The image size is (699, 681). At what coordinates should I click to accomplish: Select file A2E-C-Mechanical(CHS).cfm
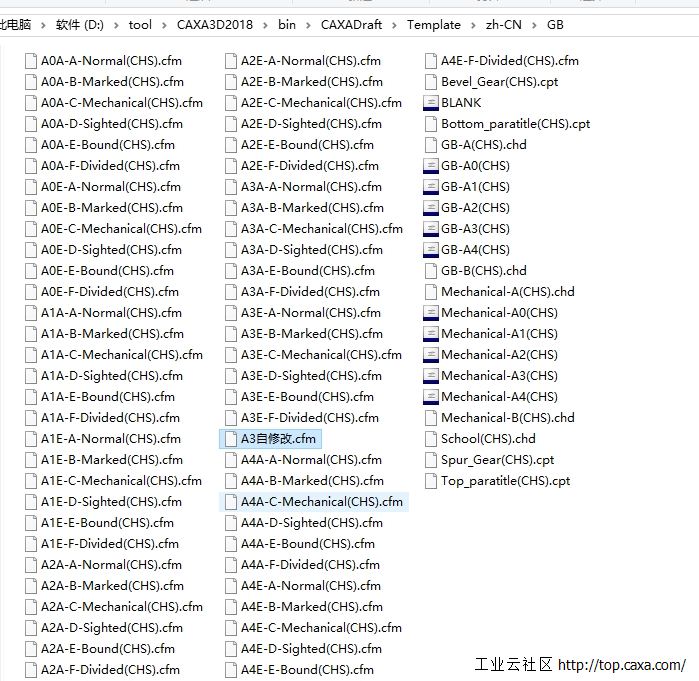point(313,103)
